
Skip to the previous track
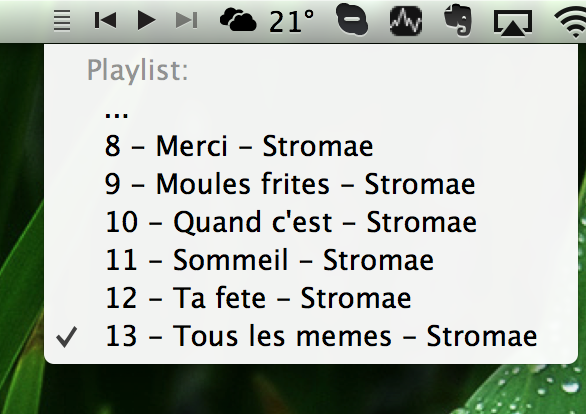click(x=105, y=20)
